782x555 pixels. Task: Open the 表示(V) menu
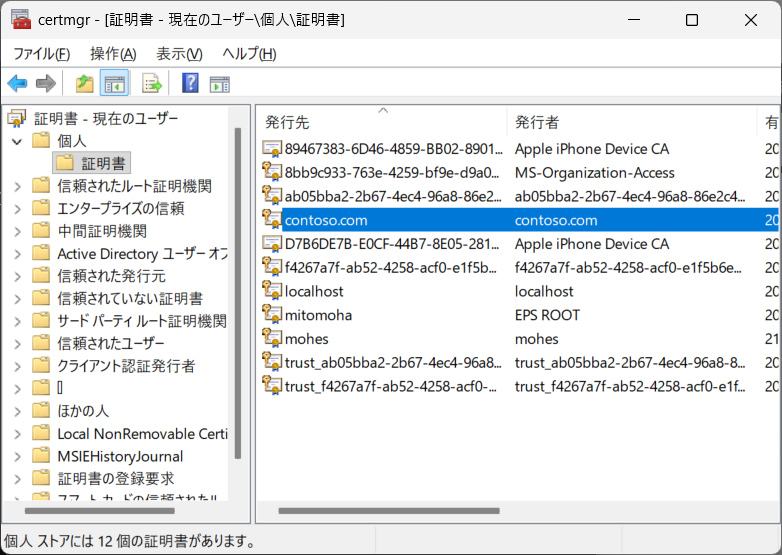click(180, 53)
